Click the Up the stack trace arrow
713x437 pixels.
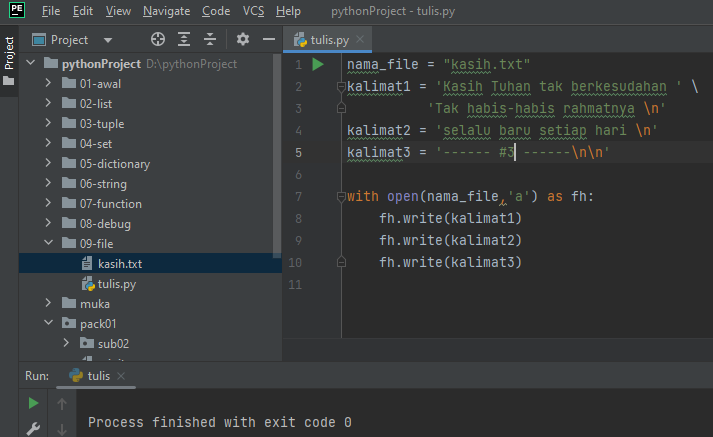(62, 403)
